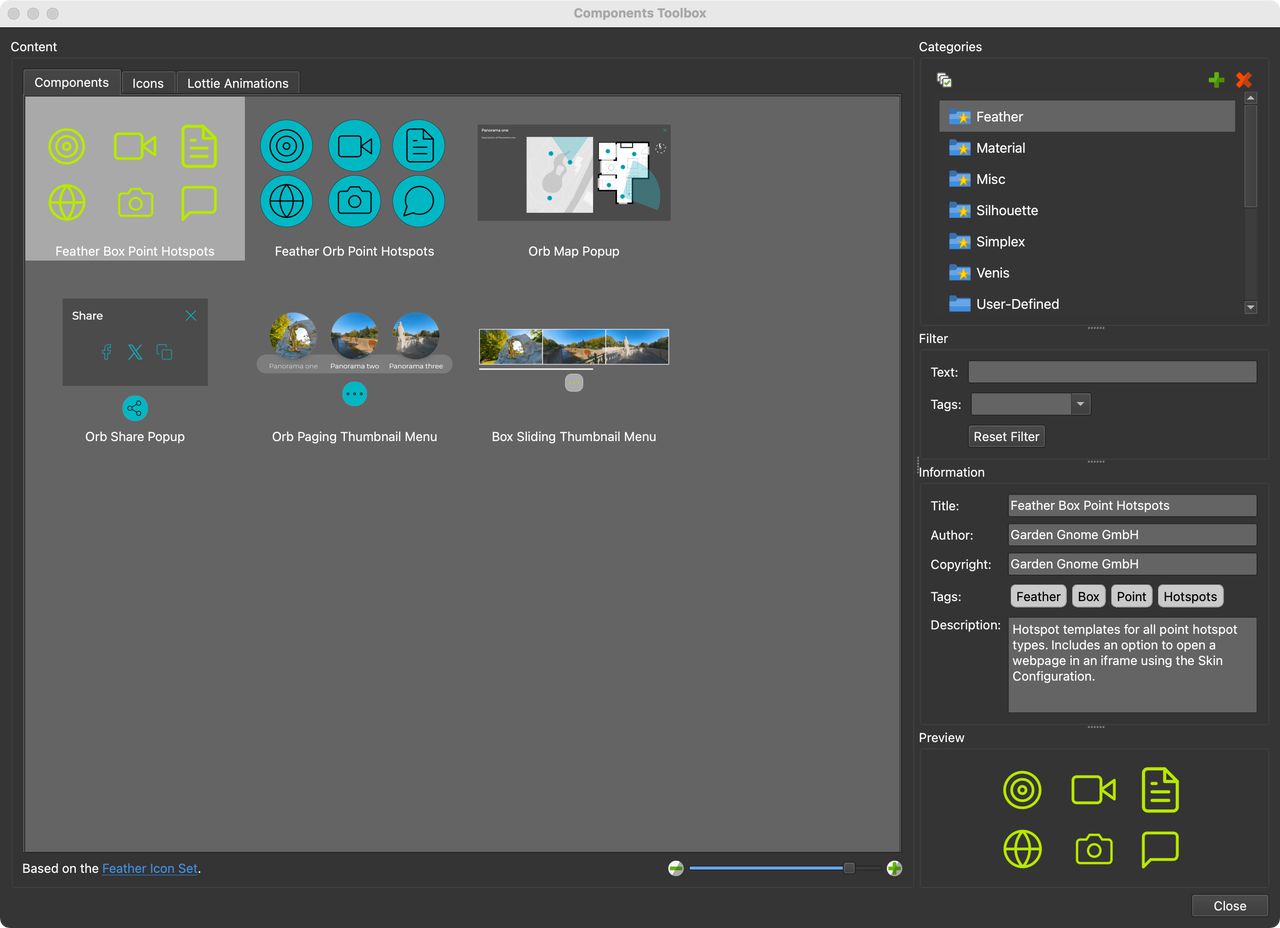Select the Orb Map Popup component
The image size is (1280, 928).
[574, 190]
